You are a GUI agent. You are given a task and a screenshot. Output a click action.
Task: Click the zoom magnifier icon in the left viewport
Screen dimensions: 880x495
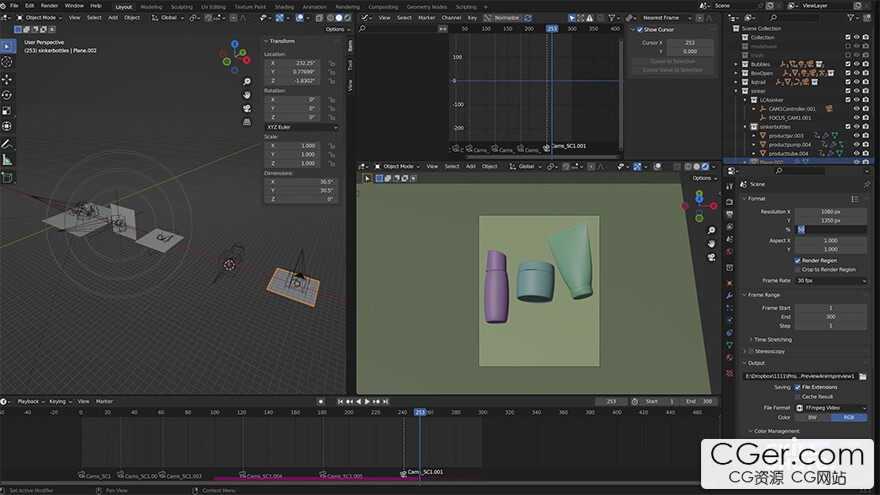pyautogui.click(x=246, y=82)
